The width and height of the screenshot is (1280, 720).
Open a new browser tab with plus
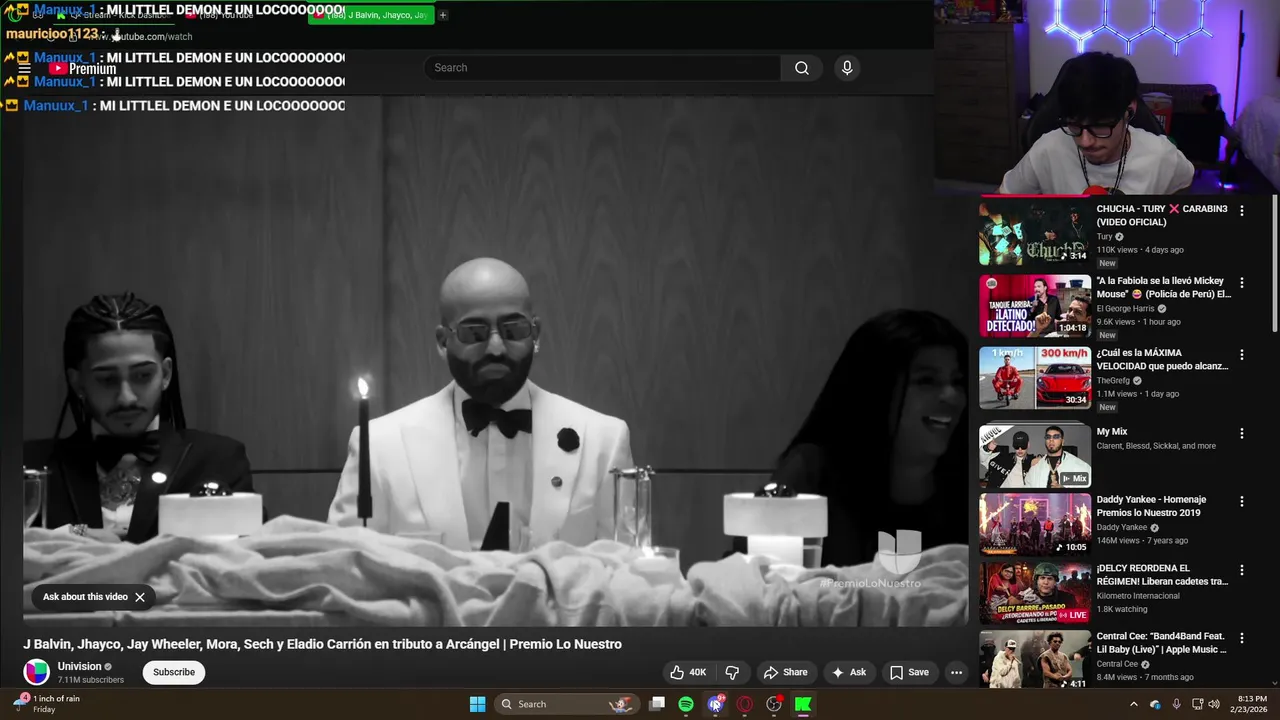click(443, 15)
